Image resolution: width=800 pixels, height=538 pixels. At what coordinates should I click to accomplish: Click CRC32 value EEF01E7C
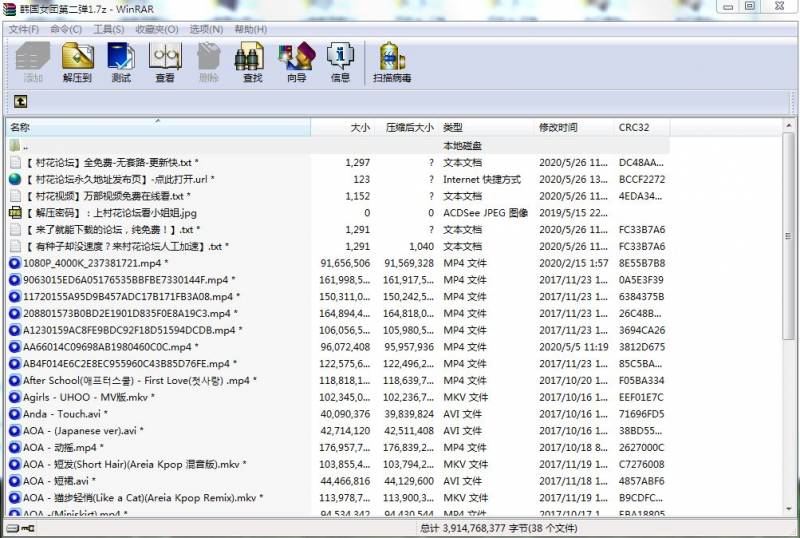[x=641, y=397]
